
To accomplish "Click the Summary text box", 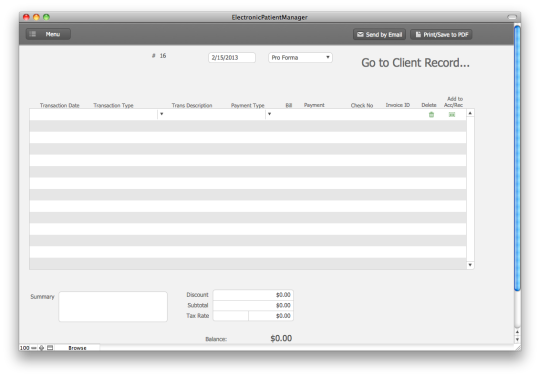I will click(x=113, y=306).
